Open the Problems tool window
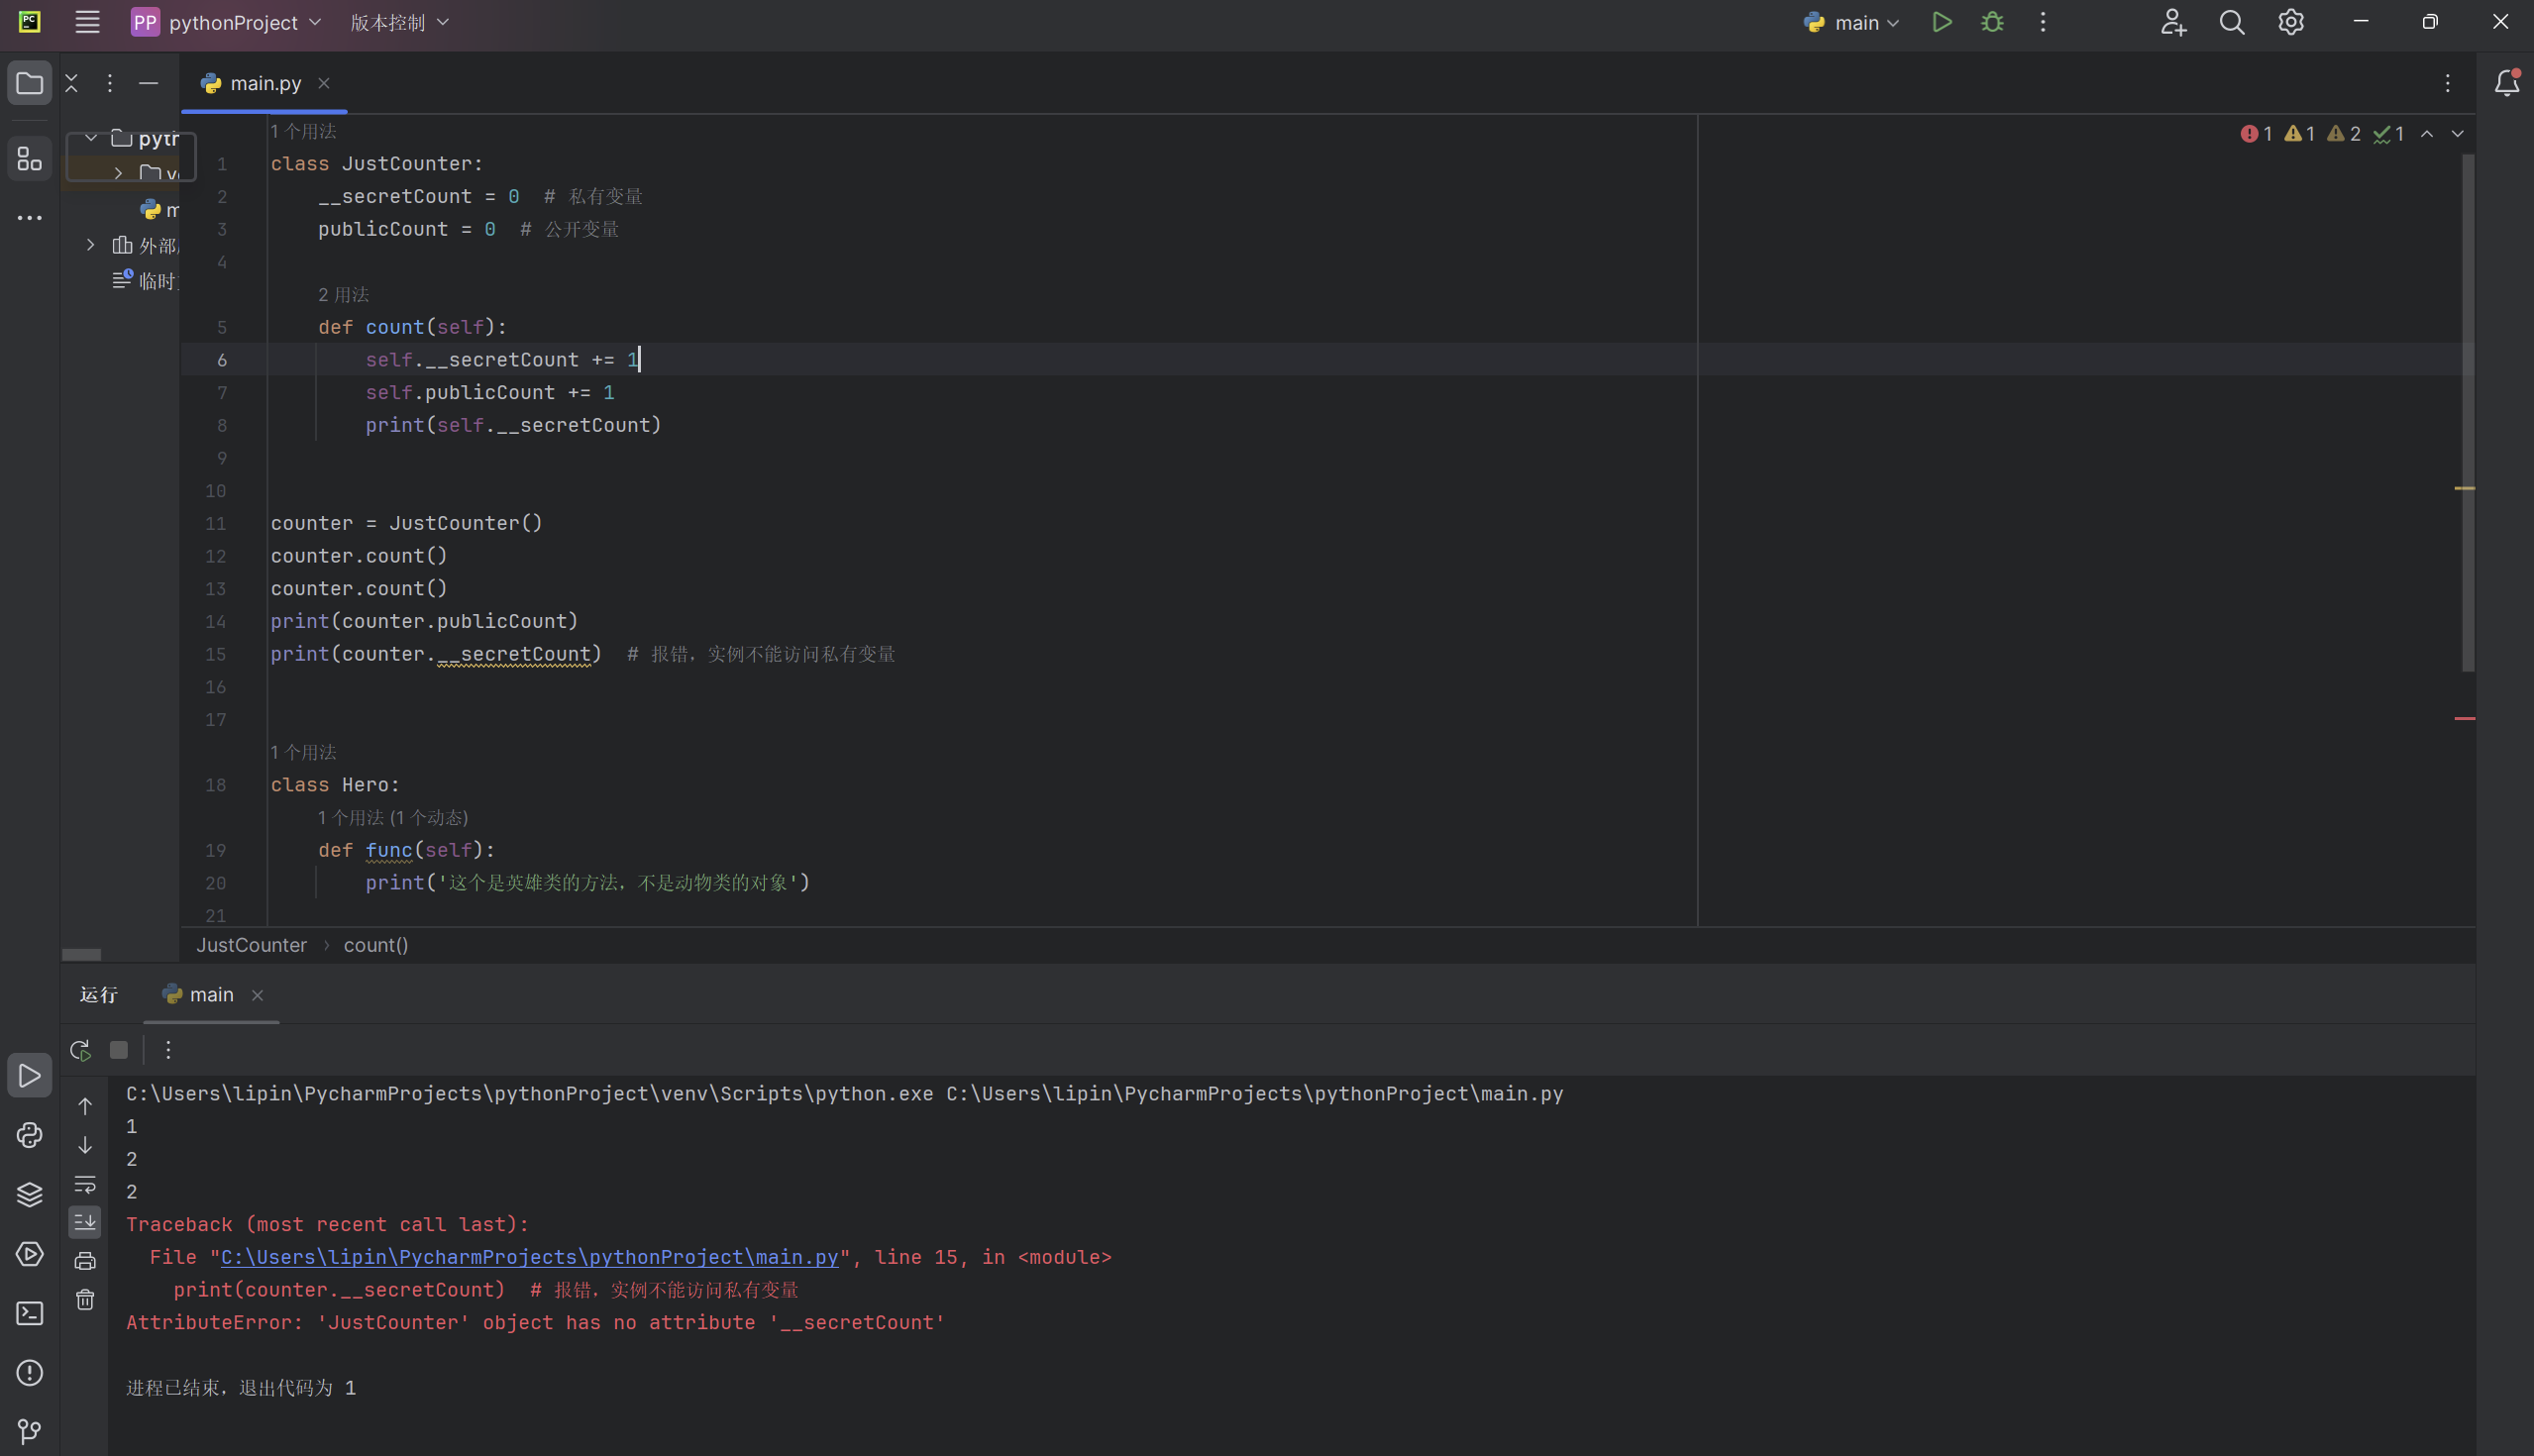Viewport: 2534px width, 1456px height. tap(29, 1372)
